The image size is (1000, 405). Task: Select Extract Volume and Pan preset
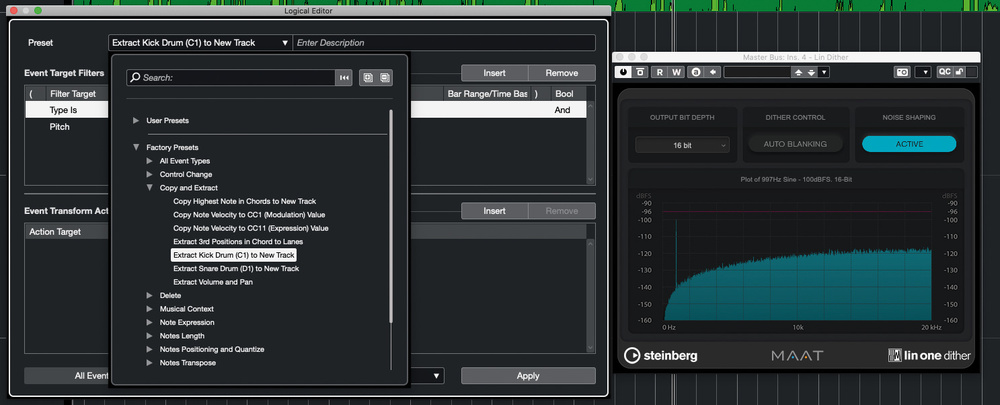pos(213,282)
